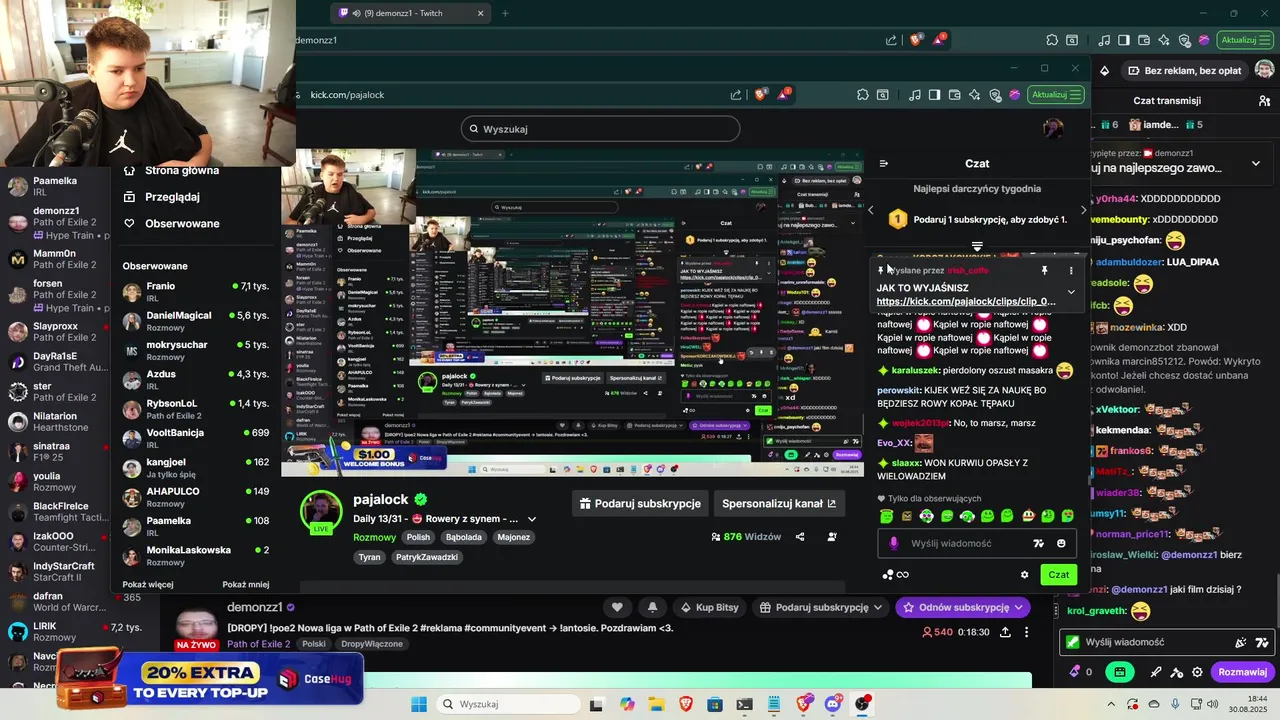Viewport: 1280px width, 720px height.
Task: Open Brave wallet icon in Twitch window toolbar
Action: pyautogui.click(x=1144, y=40)
